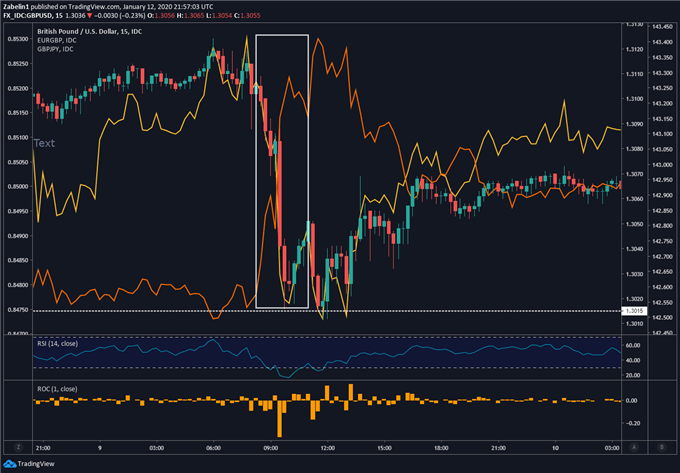Click the Z timezone button
Image resolution: width=680 pixels, height=473 pixels.
pos(18,447)
